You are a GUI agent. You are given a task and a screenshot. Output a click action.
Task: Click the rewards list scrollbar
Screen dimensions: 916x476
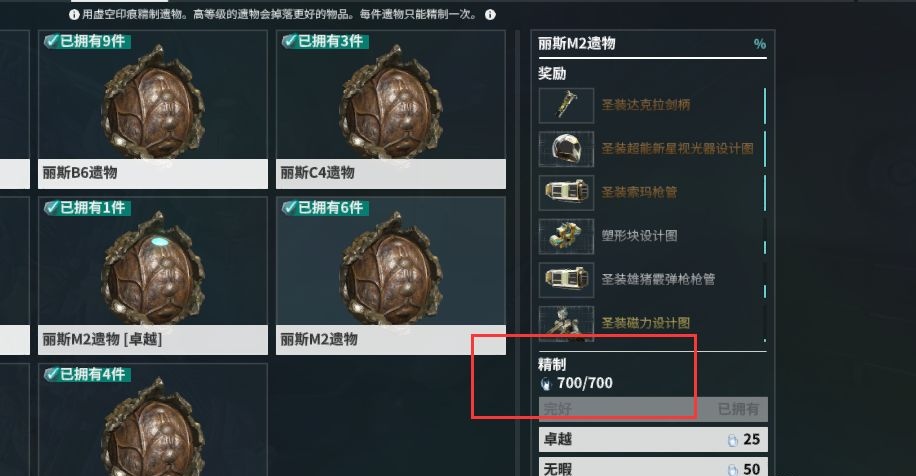click(x=765, y=215)
